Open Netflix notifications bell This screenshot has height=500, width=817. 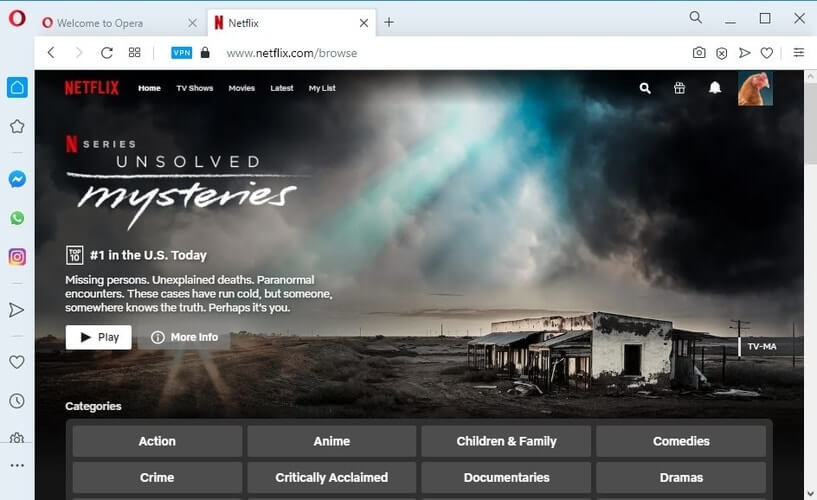coord(715,88)
